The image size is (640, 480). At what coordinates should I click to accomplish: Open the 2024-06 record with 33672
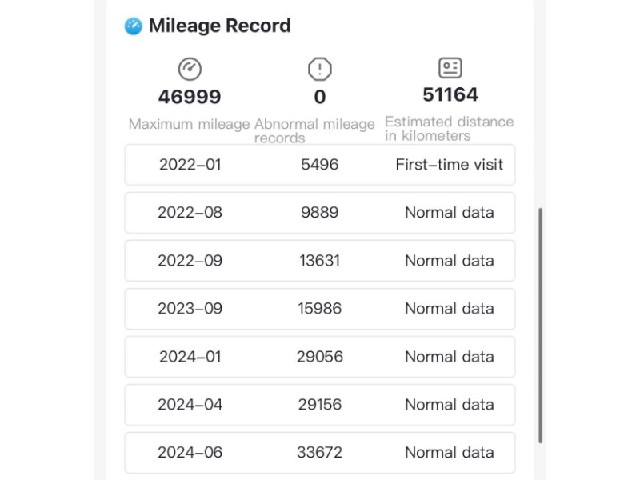tap(320, 453)
